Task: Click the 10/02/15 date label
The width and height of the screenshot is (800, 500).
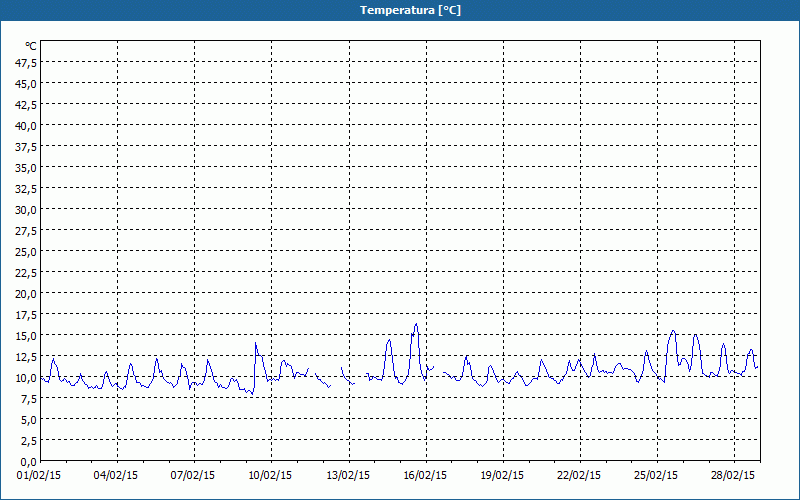Action: 270,476
